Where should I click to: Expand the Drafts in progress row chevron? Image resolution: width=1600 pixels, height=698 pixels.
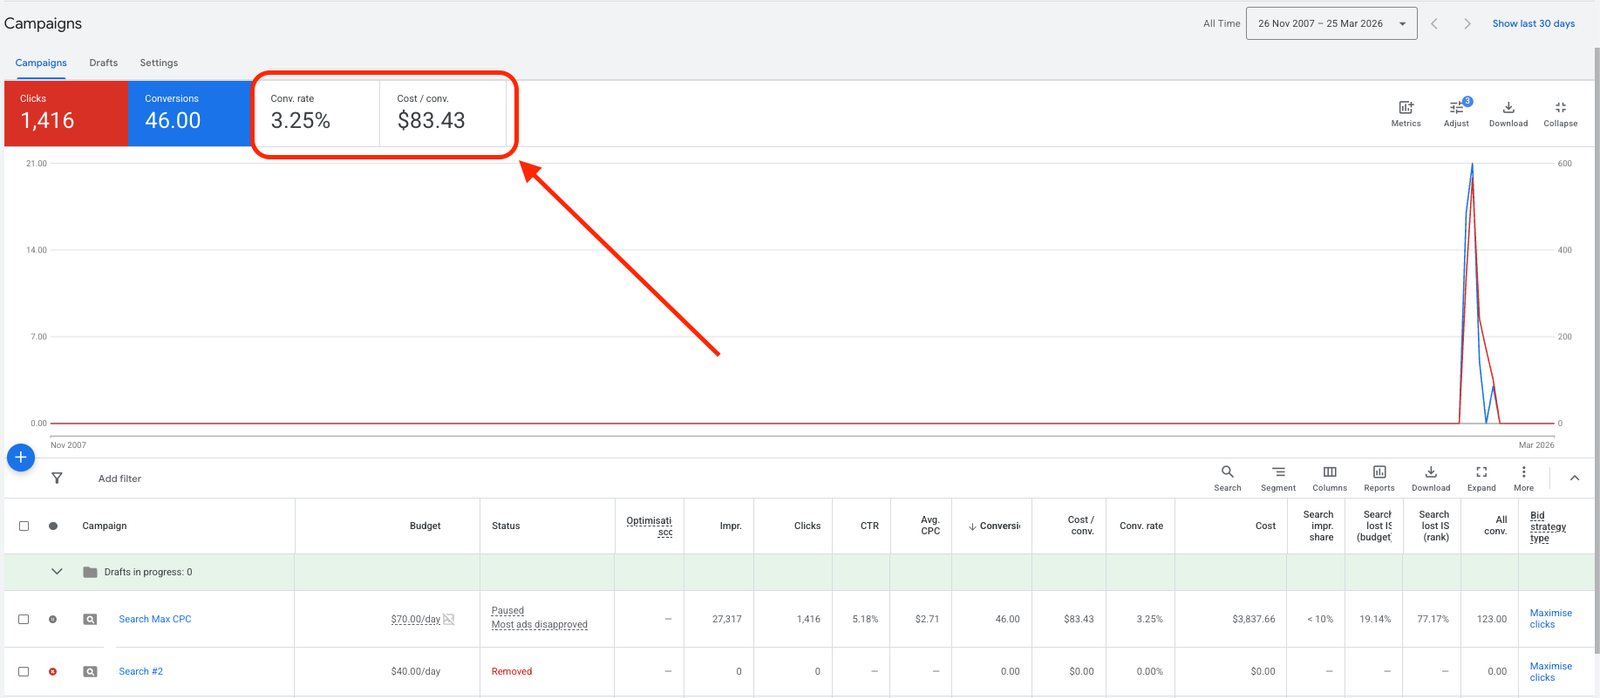[57, 572]
